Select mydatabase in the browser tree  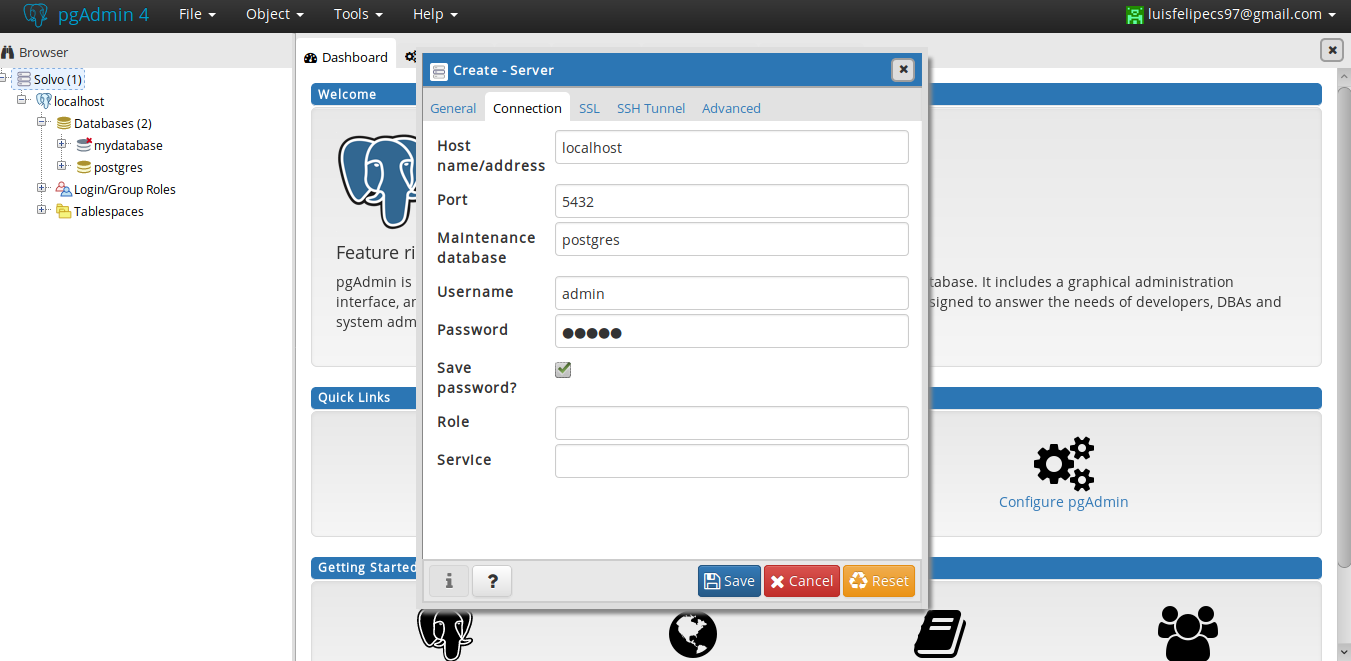point(128,145)
